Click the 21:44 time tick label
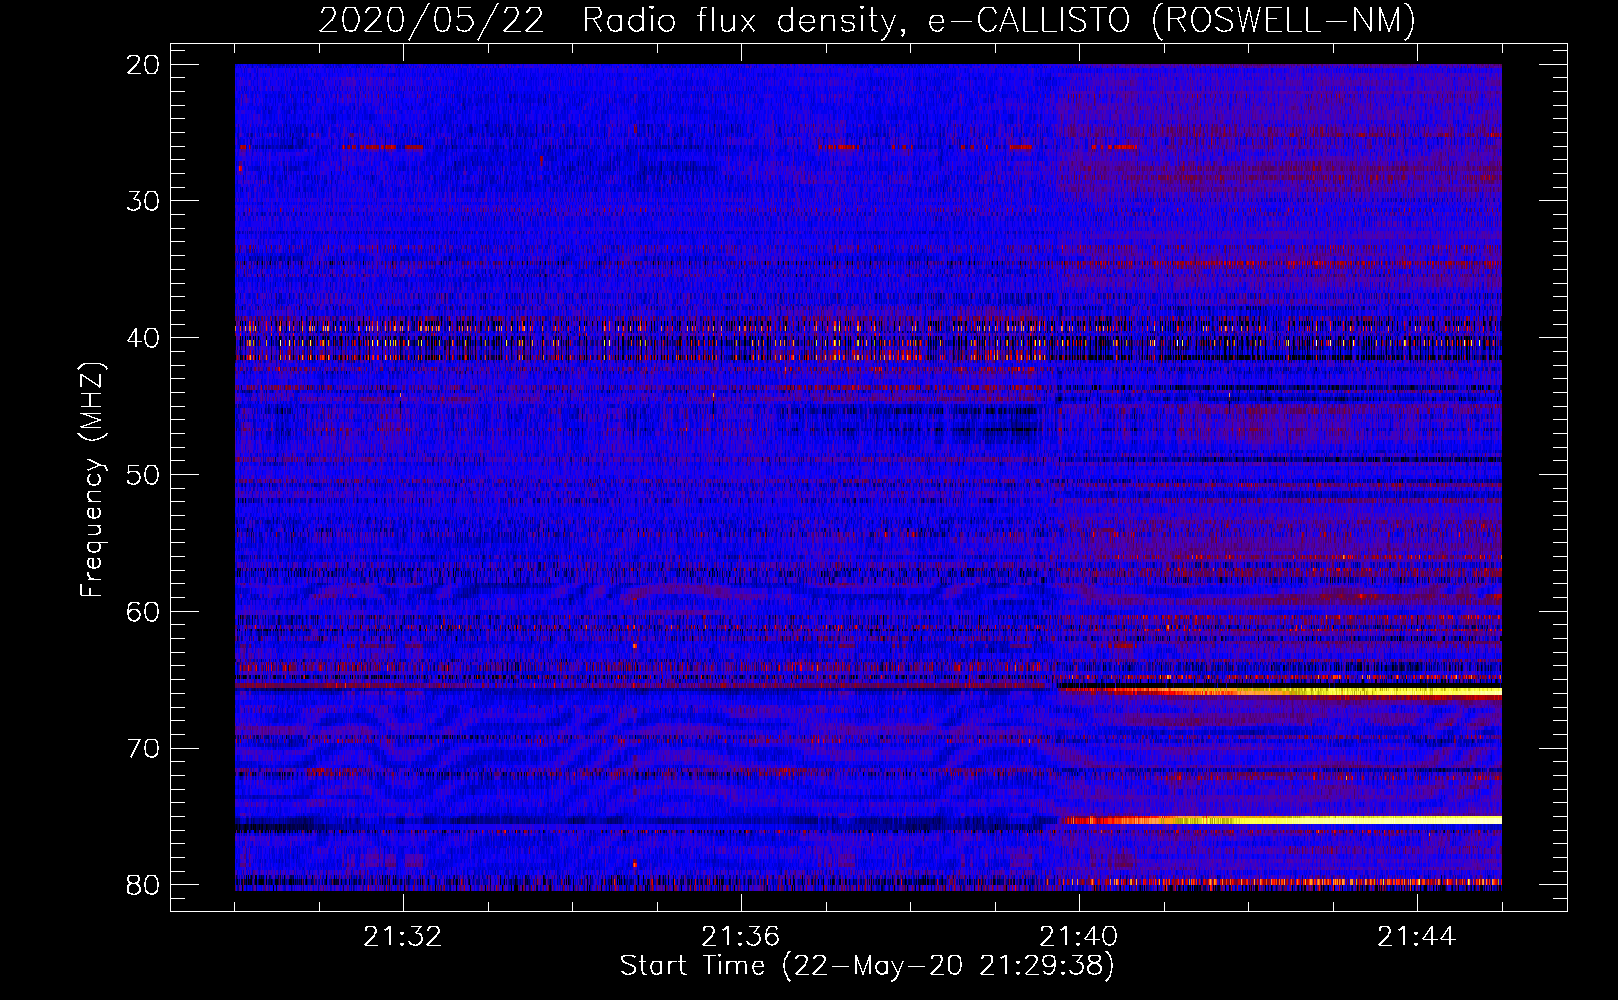This screenshot has height=1000, width=1618. (x=1417, y=937)
